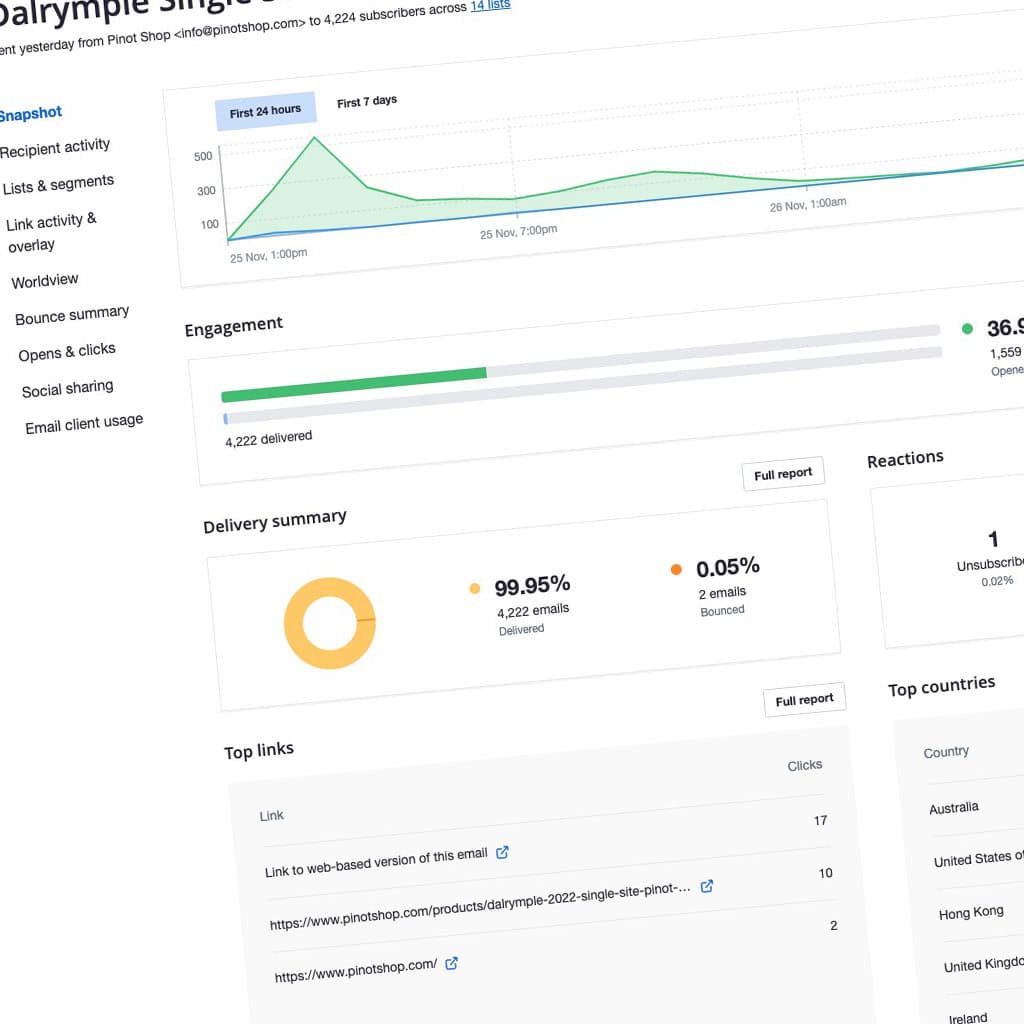The image size is (1024, 1024).
Task: Navigate to Opens & clicks
Action: pos(67,352)
